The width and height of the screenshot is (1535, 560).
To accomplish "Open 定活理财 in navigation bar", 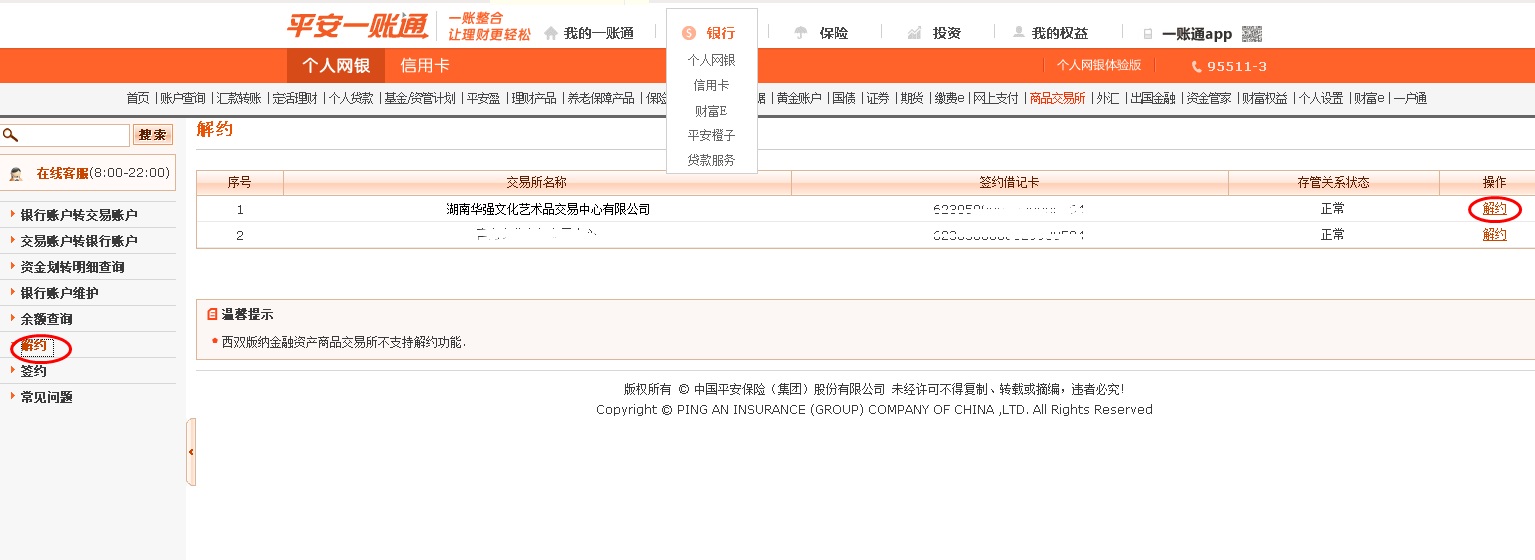I will [x=295, y=98].
